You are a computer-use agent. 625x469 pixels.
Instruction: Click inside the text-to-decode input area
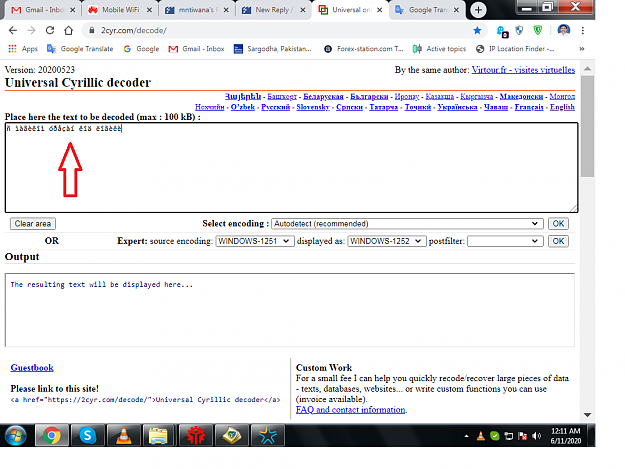291,167
